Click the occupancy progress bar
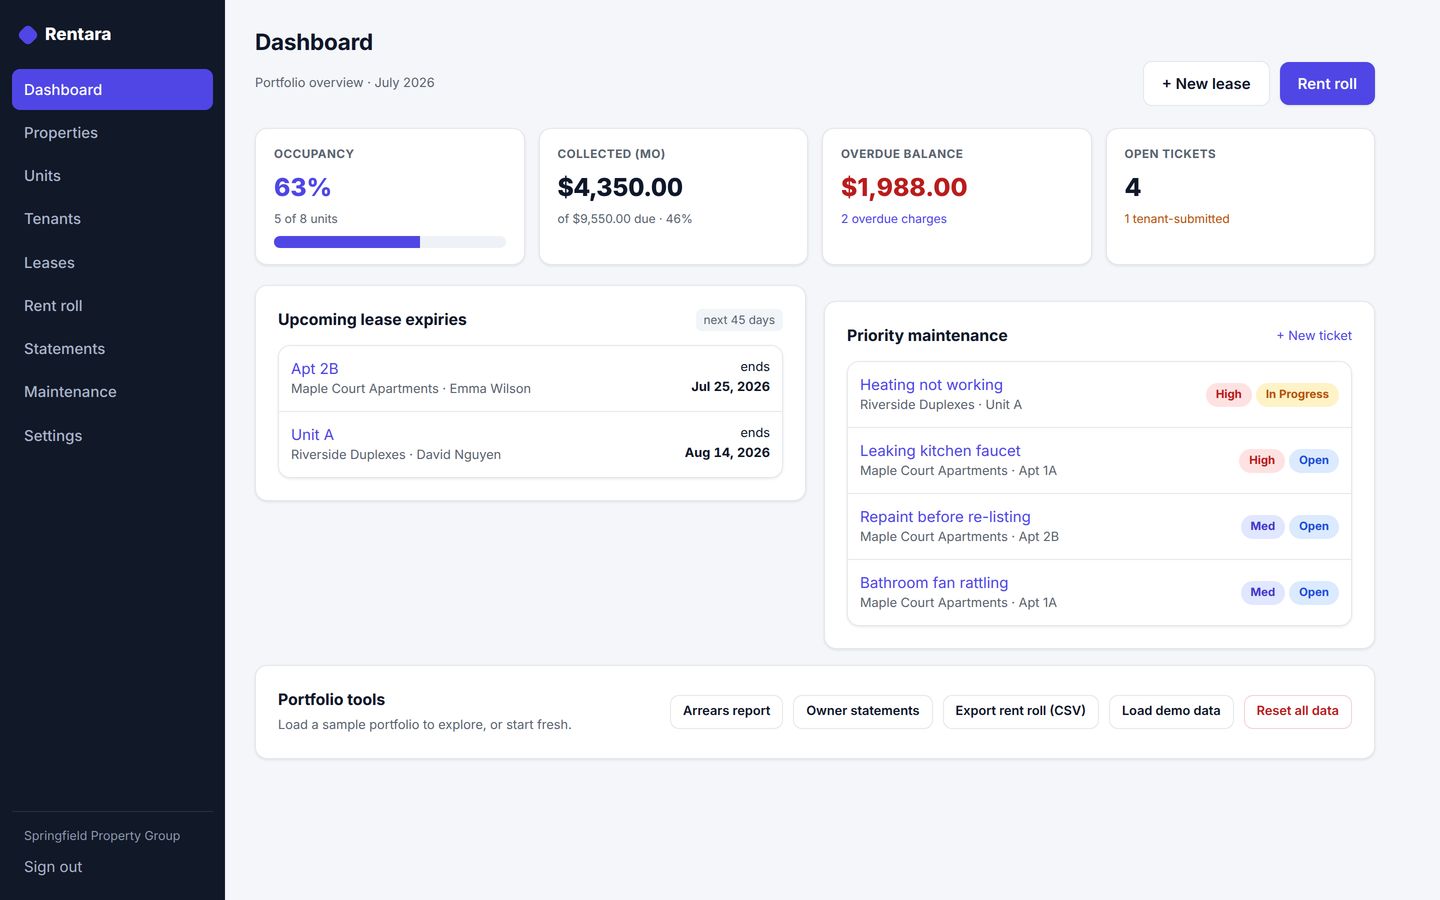 click(x=390, y=242)
